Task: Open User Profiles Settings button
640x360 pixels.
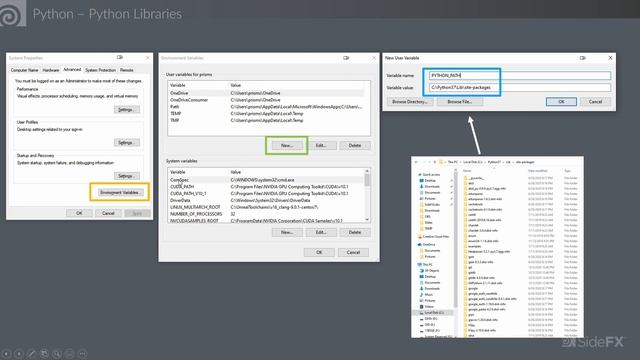Action: pos(127,142)
